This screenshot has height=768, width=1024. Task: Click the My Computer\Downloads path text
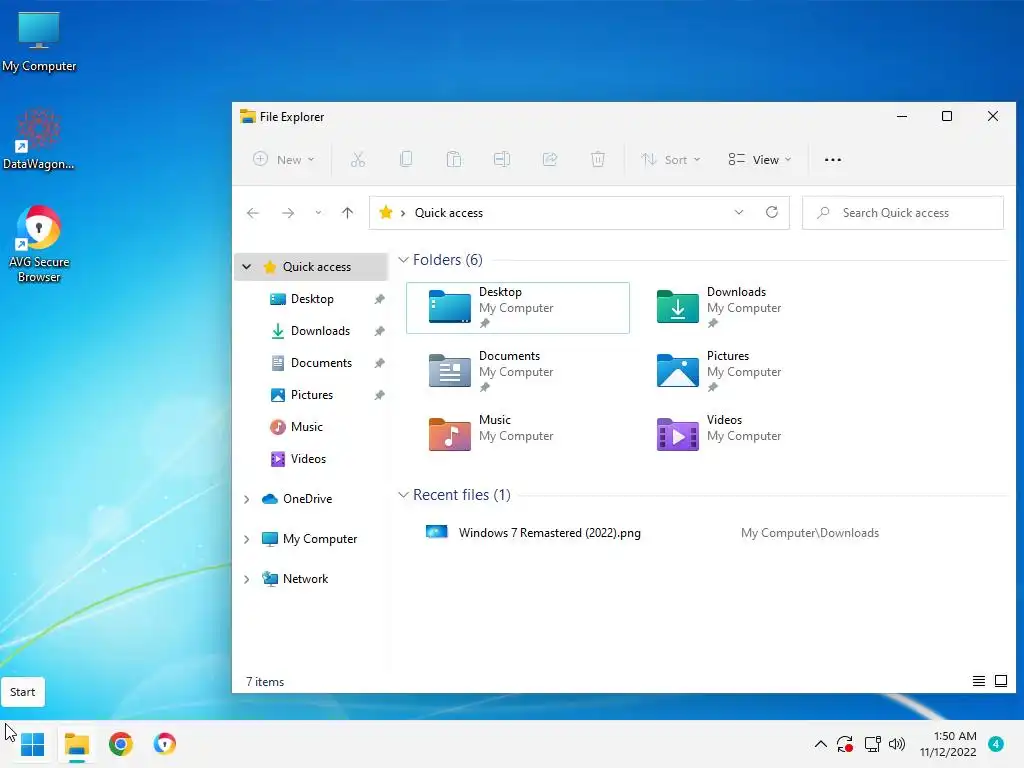click(810, 533)
